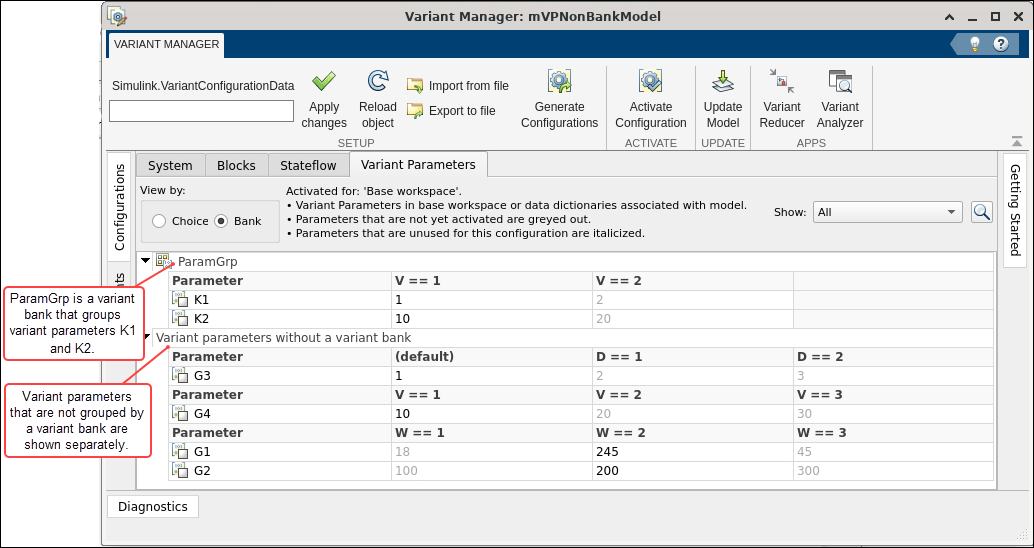Click the K2 value 10 cell
1034x548 pixels.
[492, 319]
